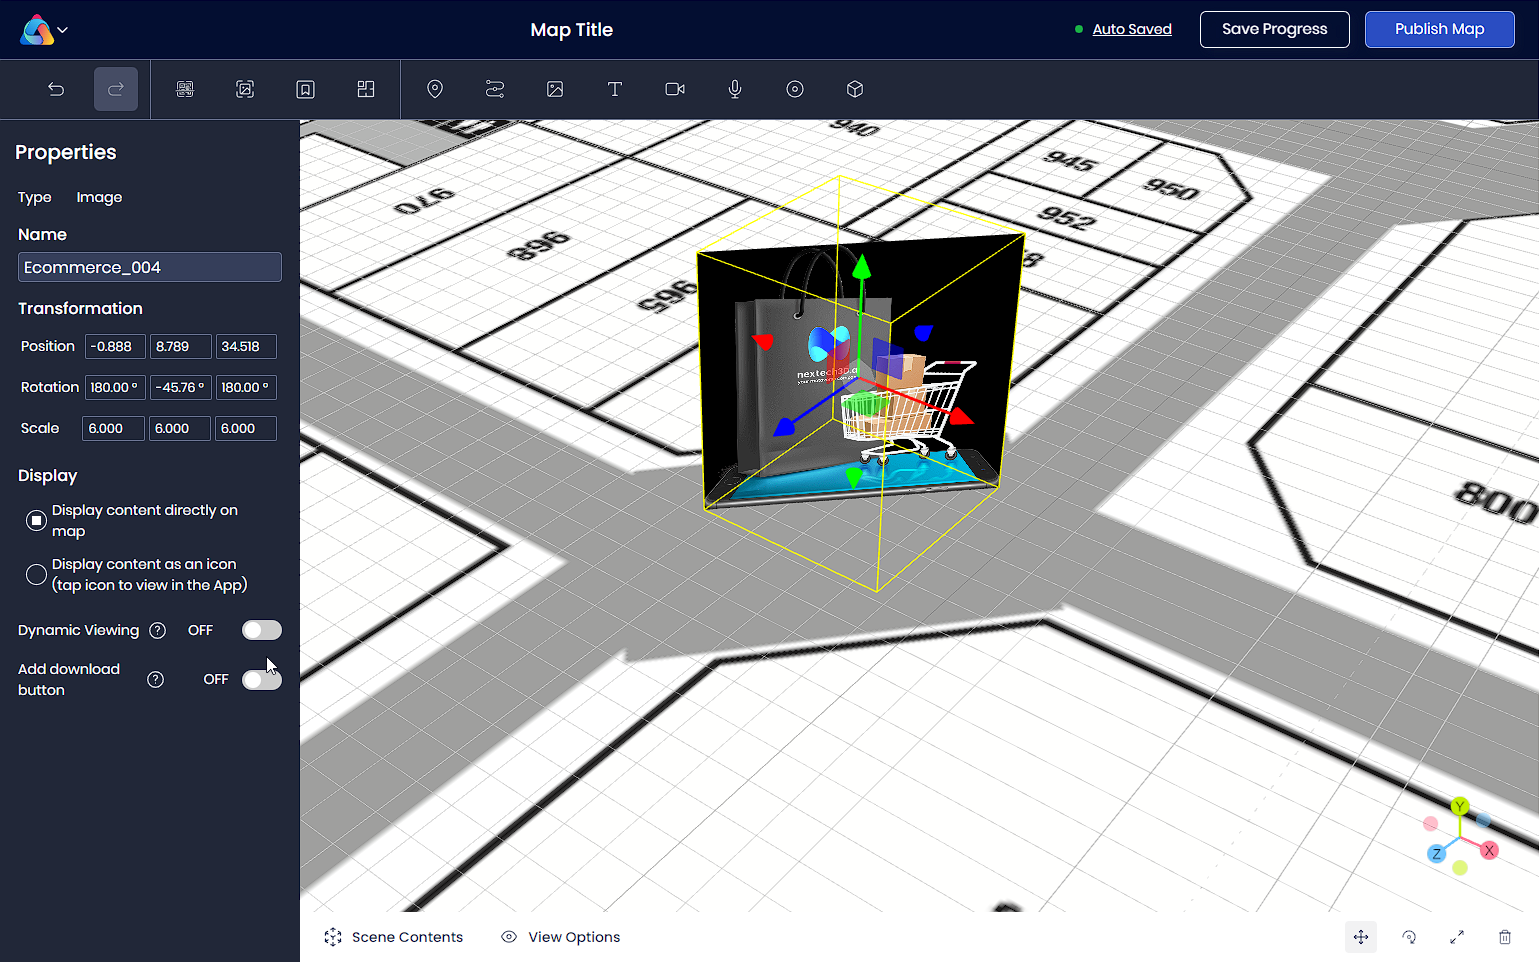
Task: Open the Auto Saved link
Action: [x=1132, y=29]
